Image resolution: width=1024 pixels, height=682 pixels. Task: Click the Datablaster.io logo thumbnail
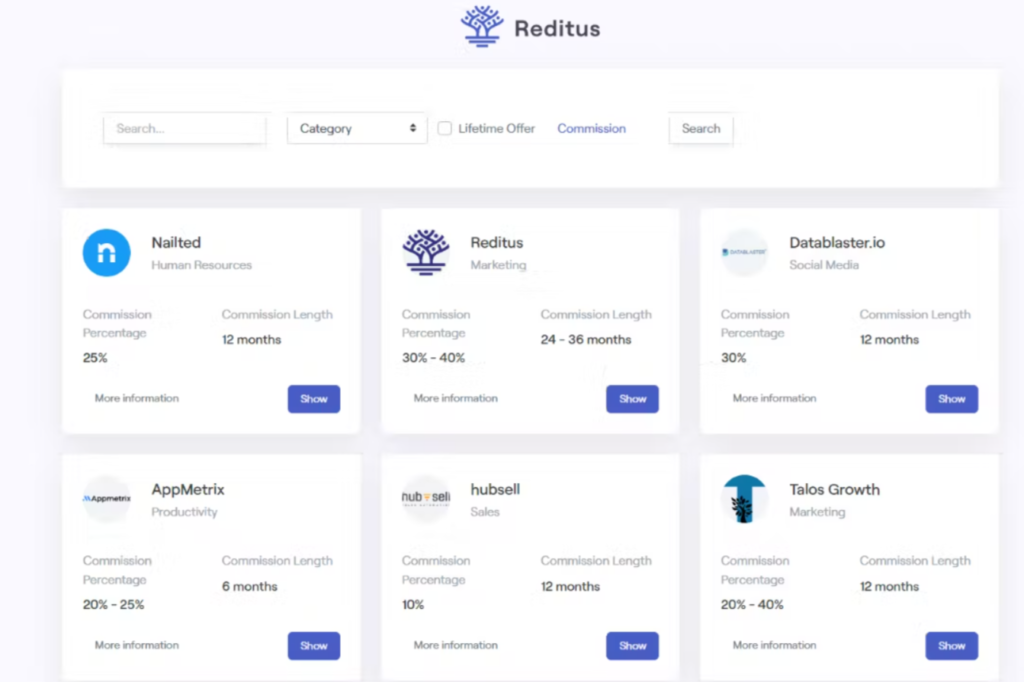click(744, 252)
